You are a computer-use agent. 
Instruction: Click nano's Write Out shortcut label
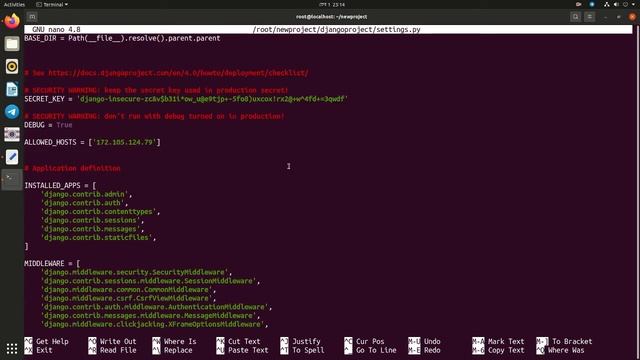pyautogui.click(x=118, y=341)
